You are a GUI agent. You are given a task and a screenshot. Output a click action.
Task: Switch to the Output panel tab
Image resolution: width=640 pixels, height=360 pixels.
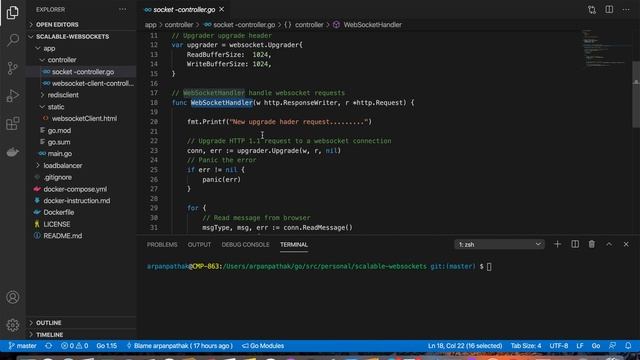199,244
